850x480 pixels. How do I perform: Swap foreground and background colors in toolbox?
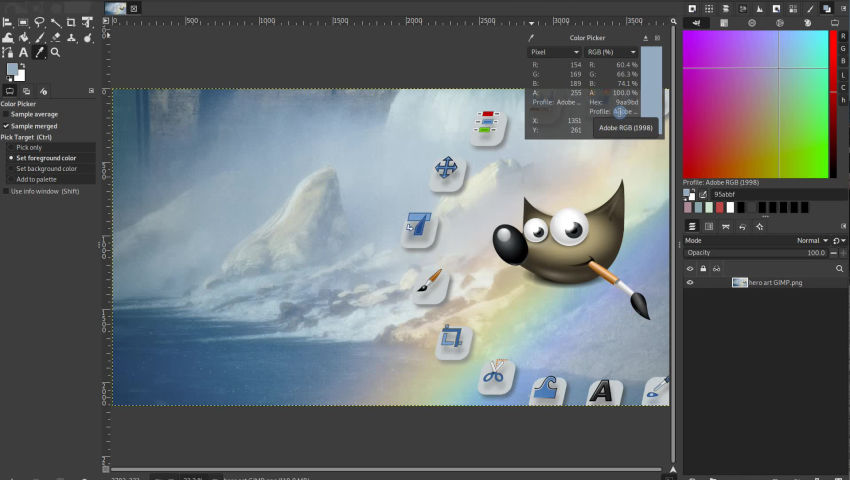[23, 66]
